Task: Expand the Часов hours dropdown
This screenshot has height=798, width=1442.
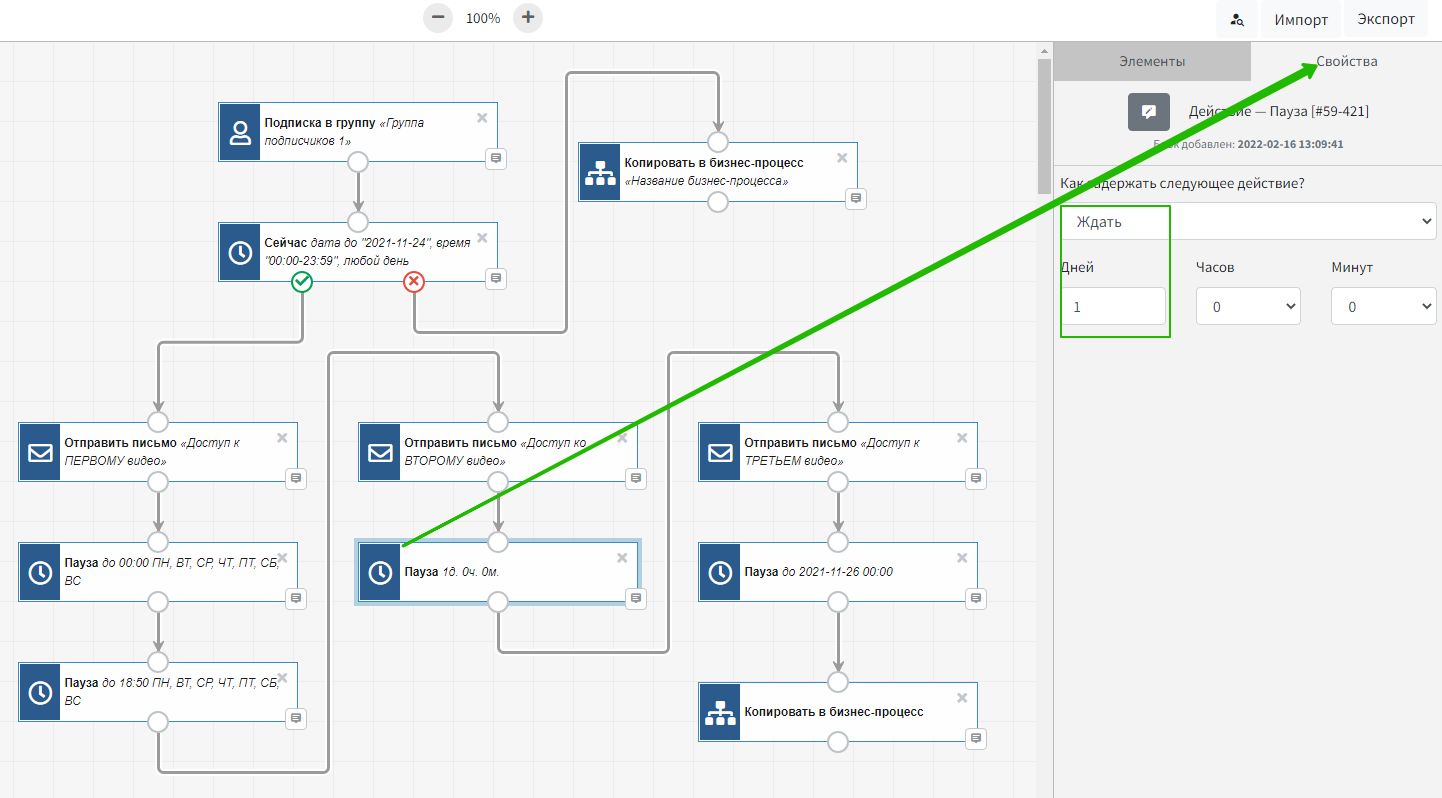Action: click(1248, 307)
